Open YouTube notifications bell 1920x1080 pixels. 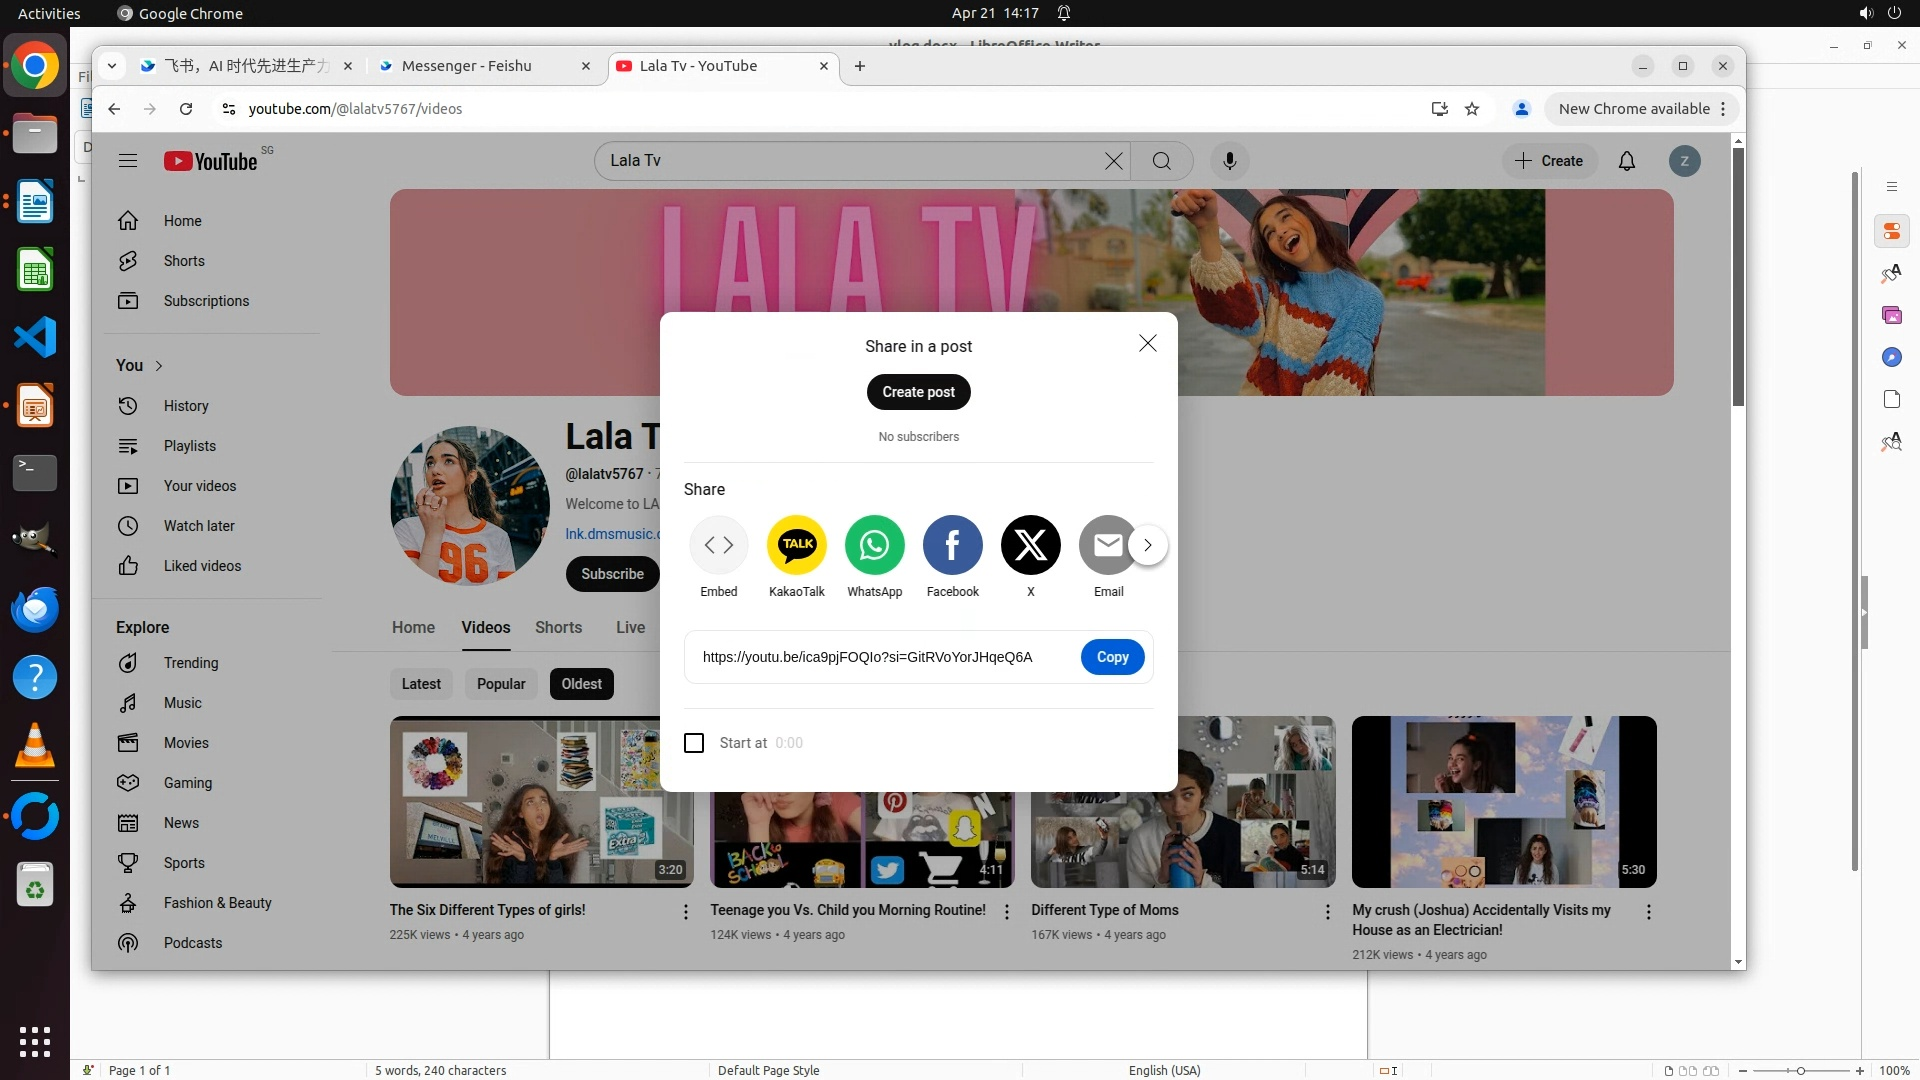[1626, 161]
